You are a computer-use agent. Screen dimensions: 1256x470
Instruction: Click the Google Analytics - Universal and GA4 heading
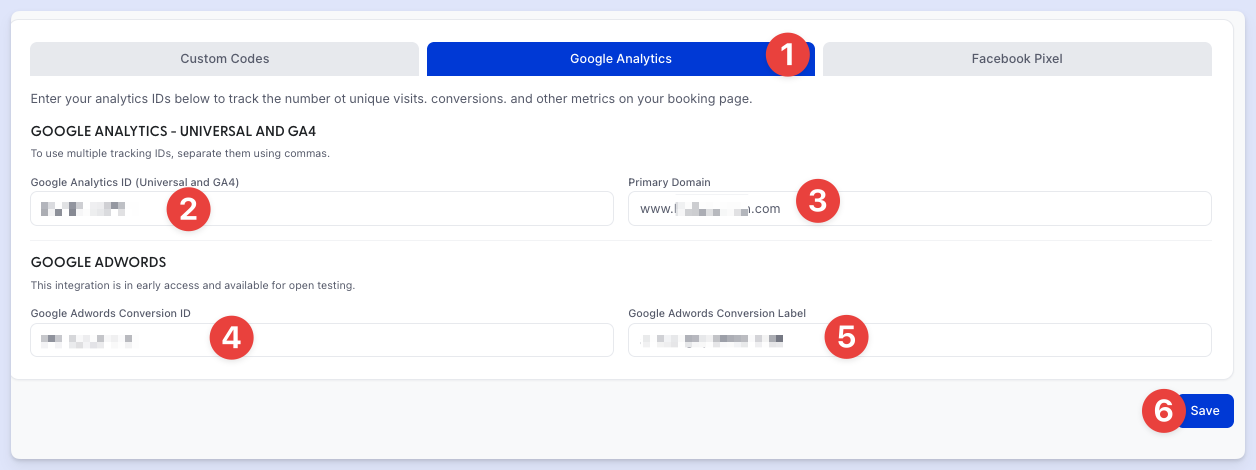[x=174, y=131]
